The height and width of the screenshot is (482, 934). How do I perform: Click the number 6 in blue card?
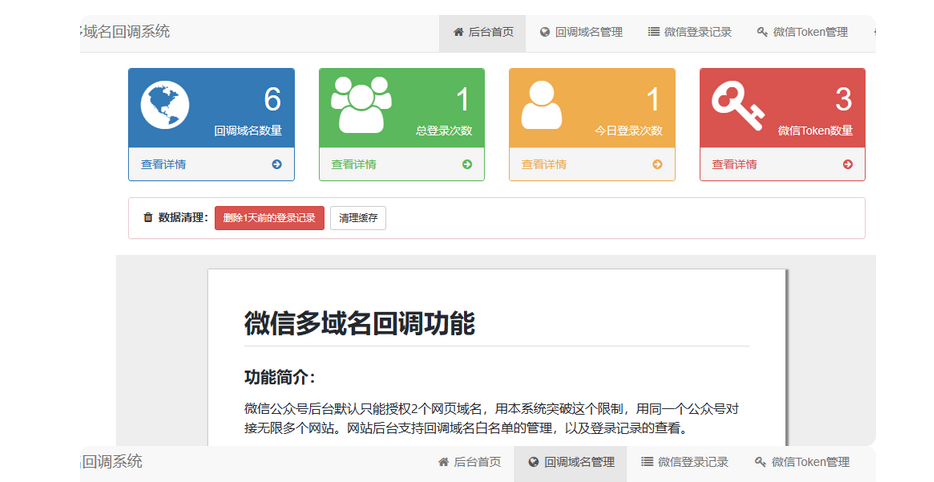272,99
